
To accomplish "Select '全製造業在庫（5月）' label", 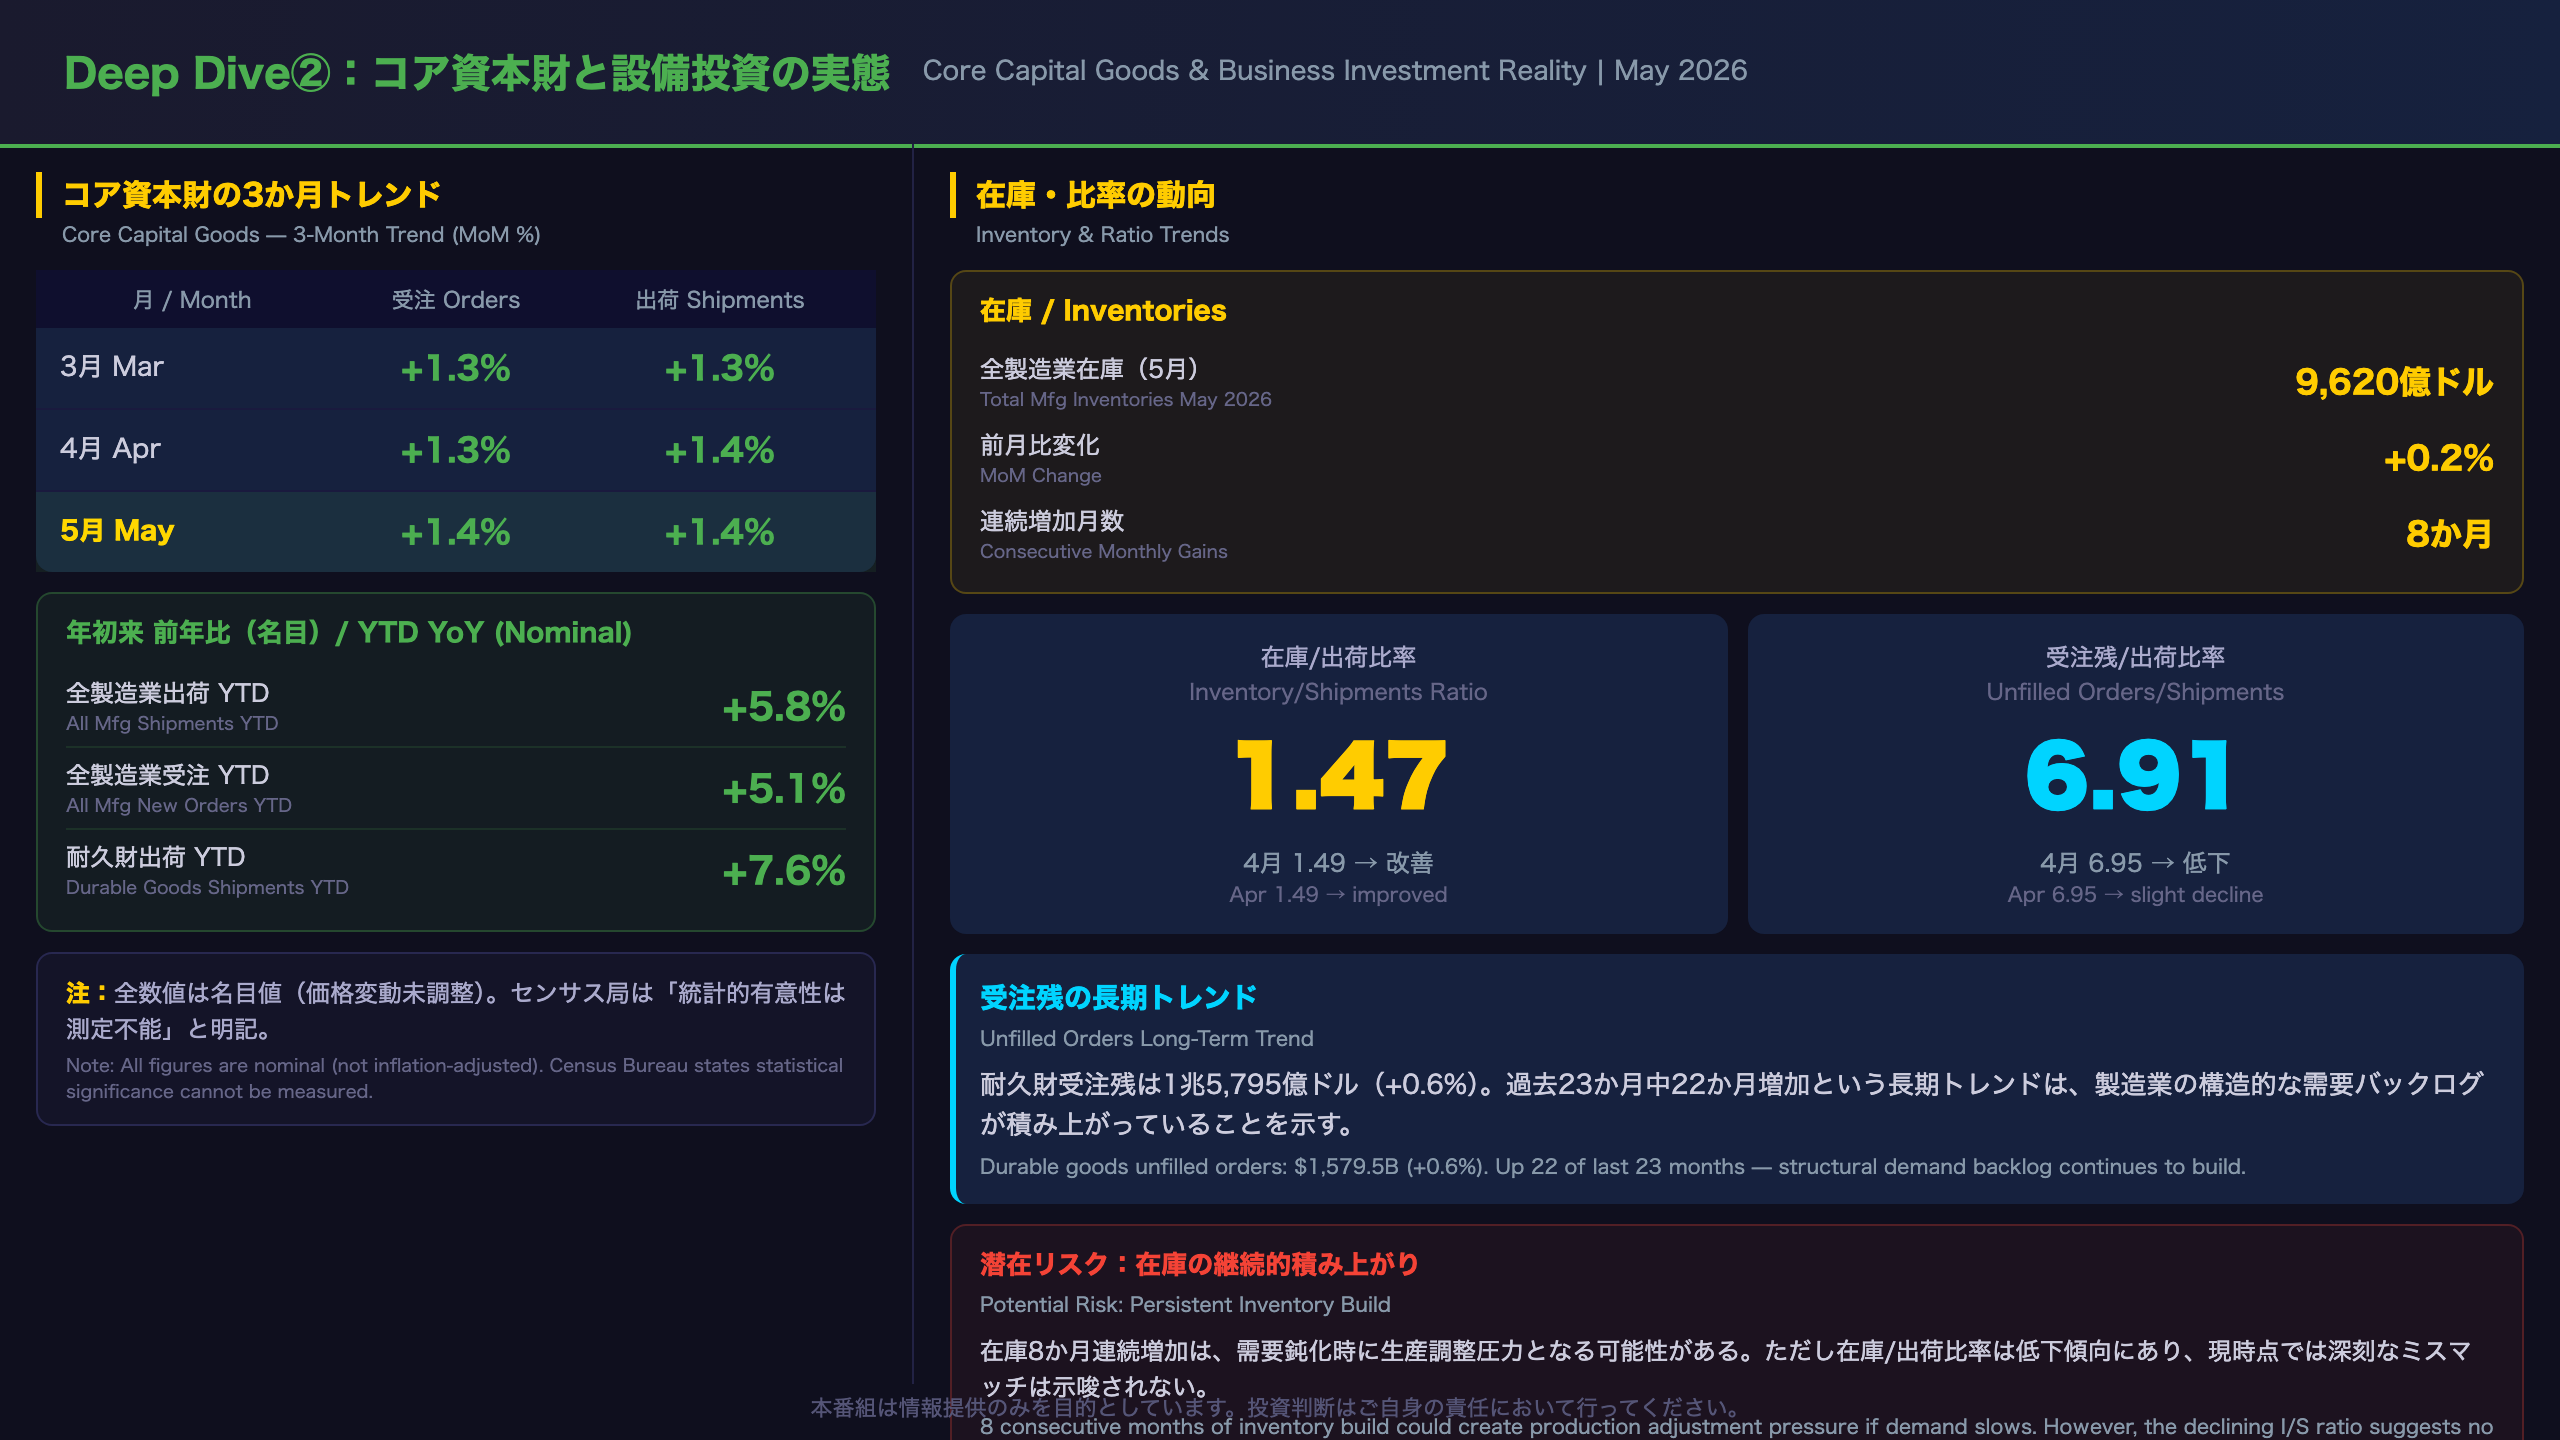I will pos(1089,368).
